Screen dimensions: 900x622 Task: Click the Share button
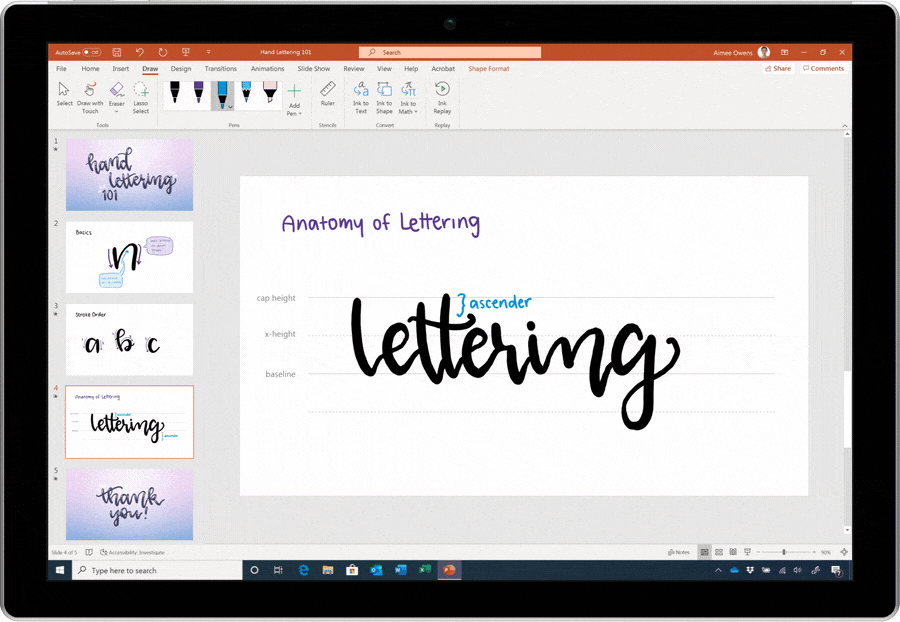pyautogui.click(x=779, y=68)
